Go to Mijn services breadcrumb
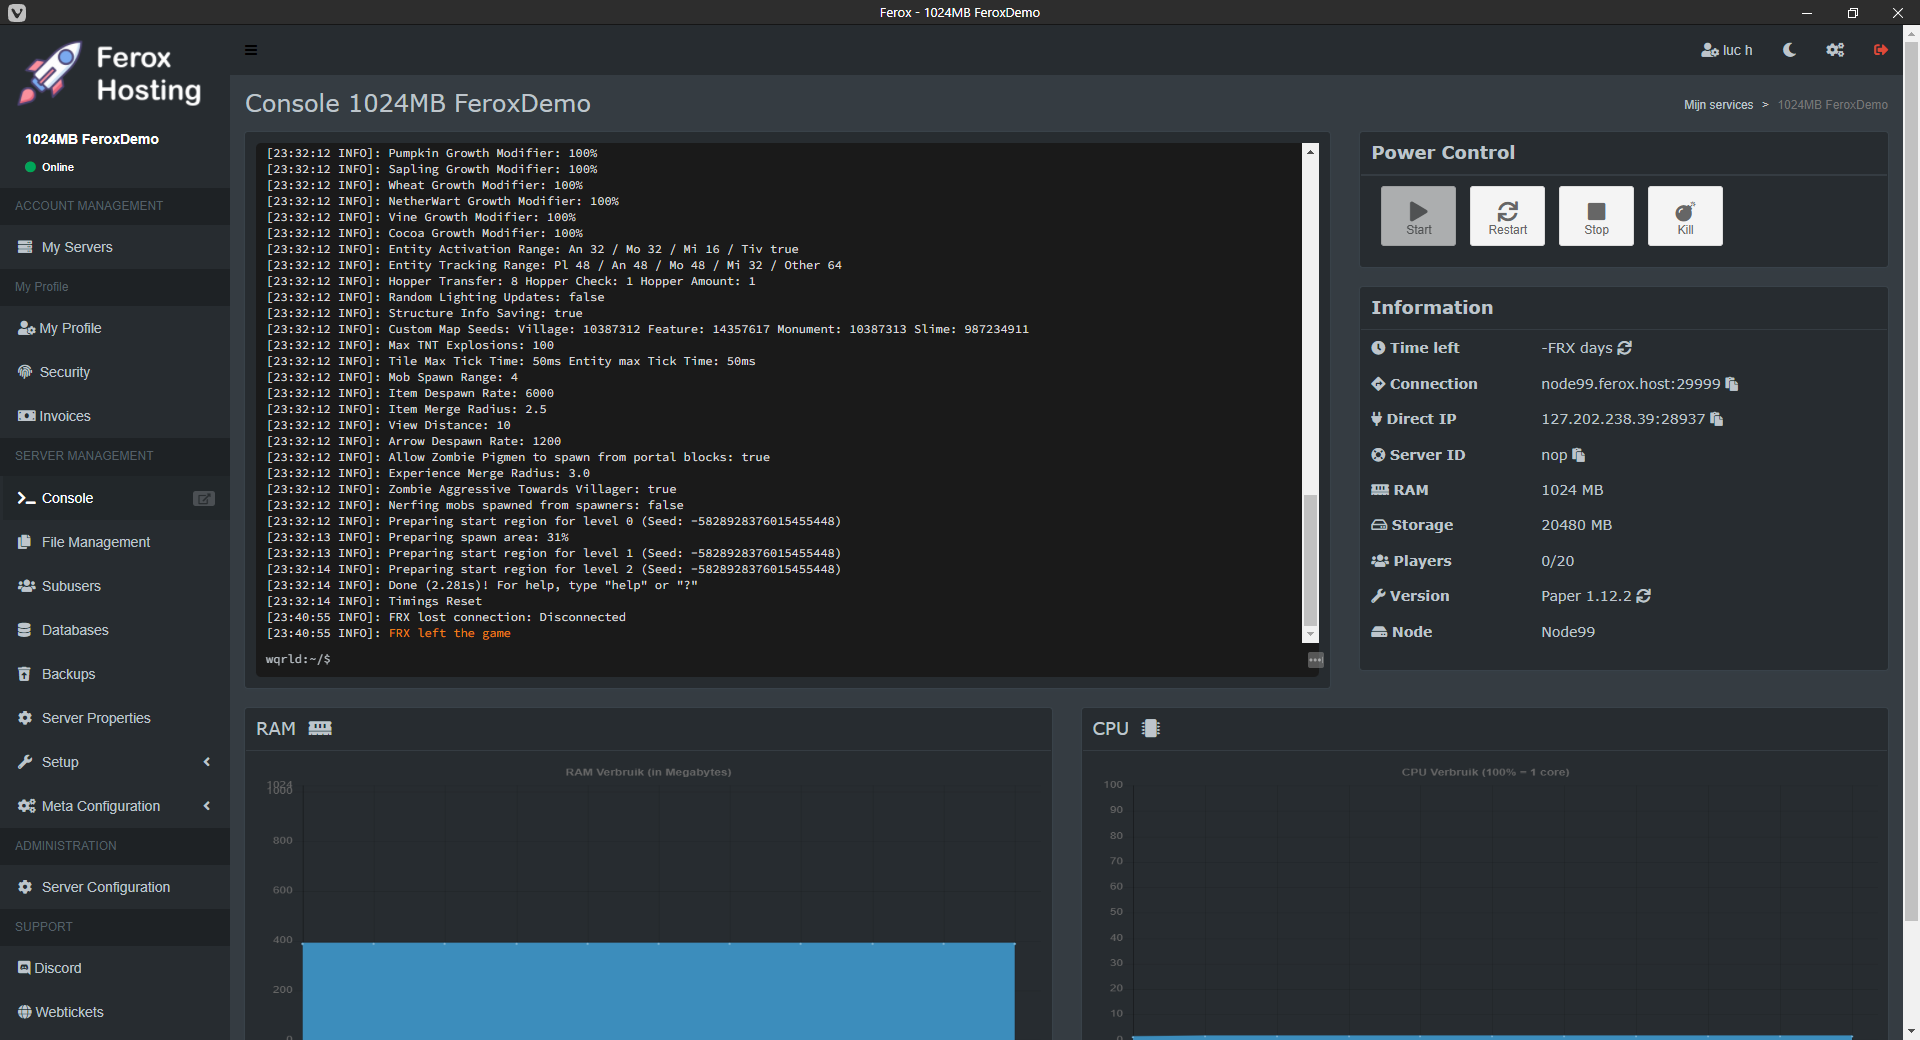Screen dimensions: 1920x1040 [x=1718, y=105]
